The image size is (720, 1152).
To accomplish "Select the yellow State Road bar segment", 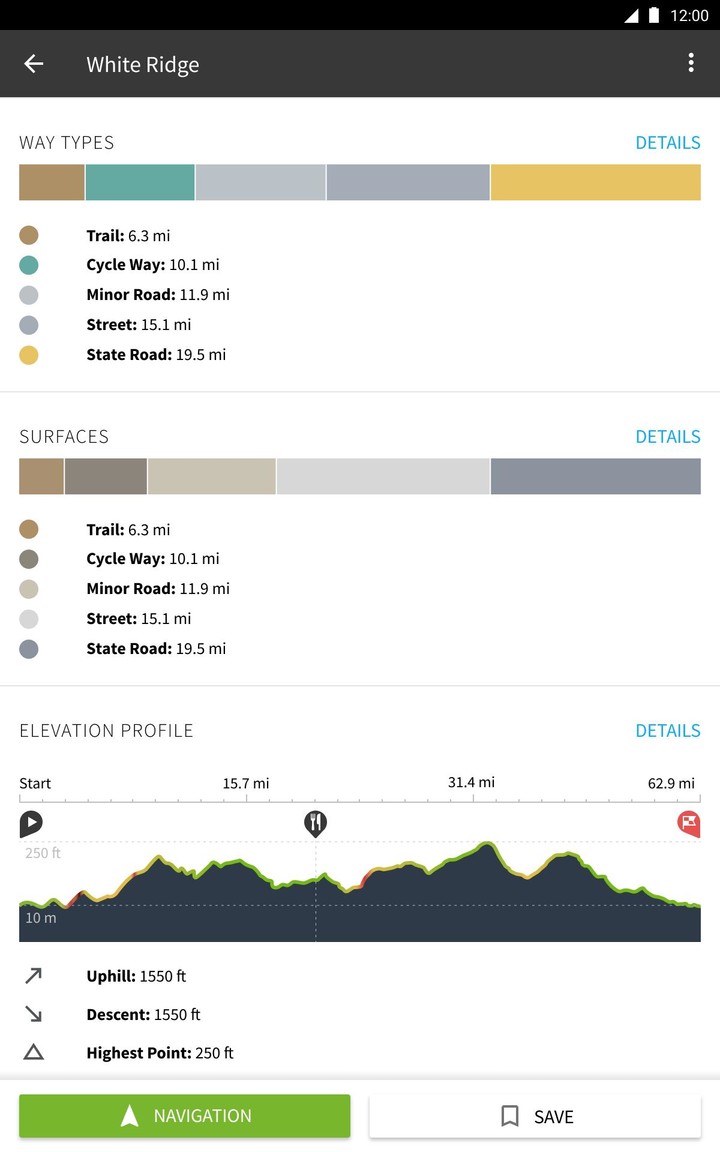I will tap(595, 183).
